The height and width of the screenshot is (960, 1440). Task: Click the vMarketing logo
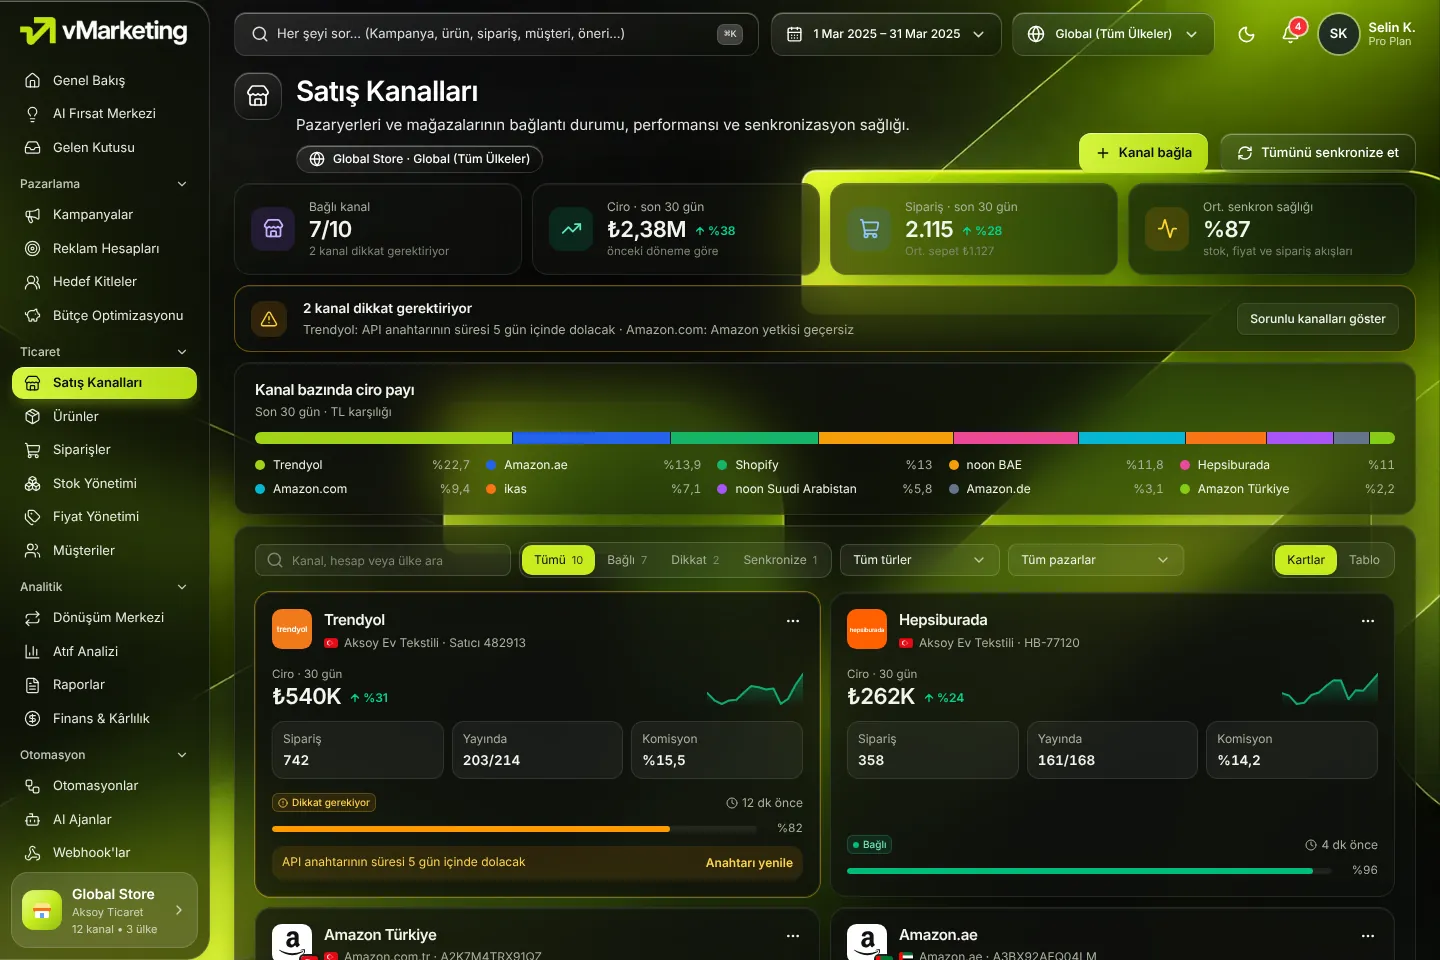point(104,32)
